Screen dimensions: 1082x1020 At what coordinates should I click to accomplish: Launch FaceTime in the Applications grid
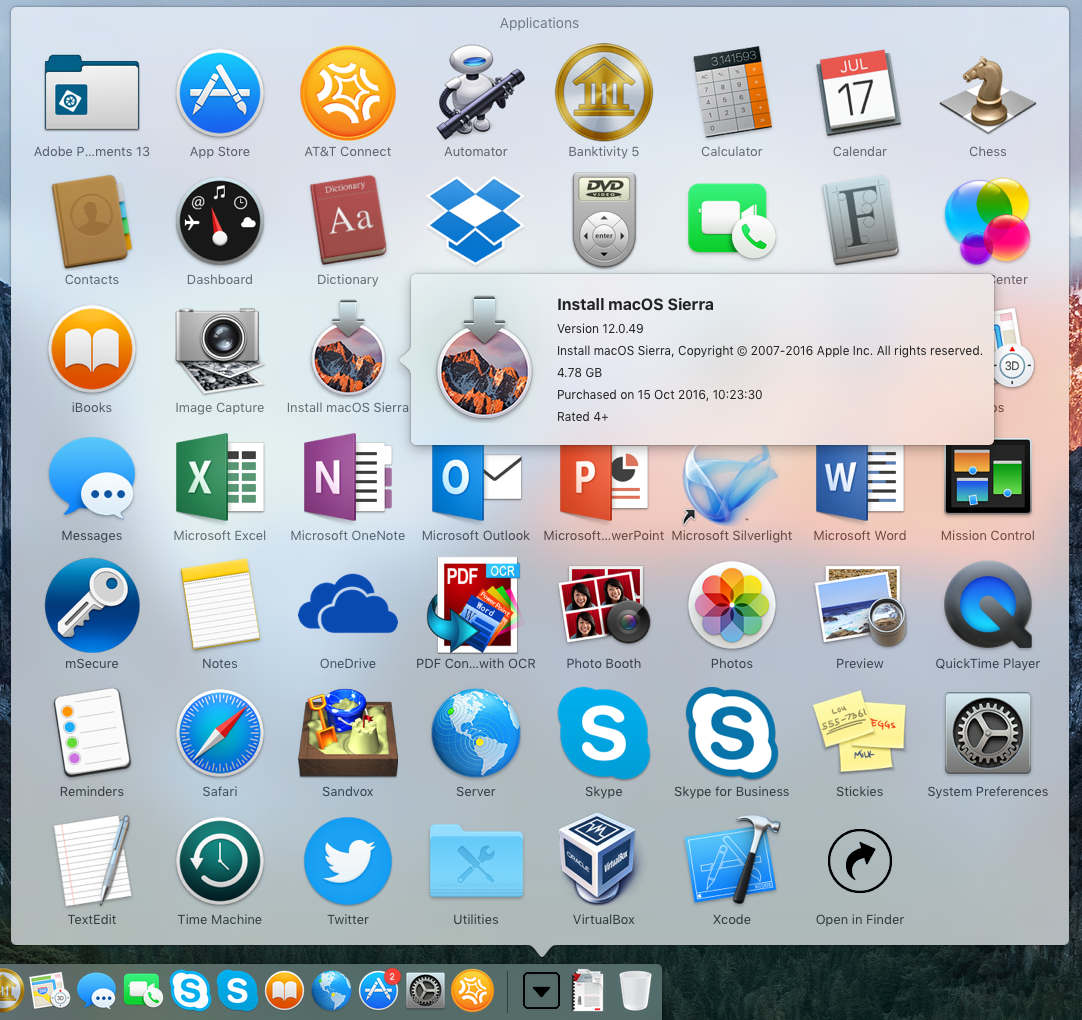tap(731, 219)
